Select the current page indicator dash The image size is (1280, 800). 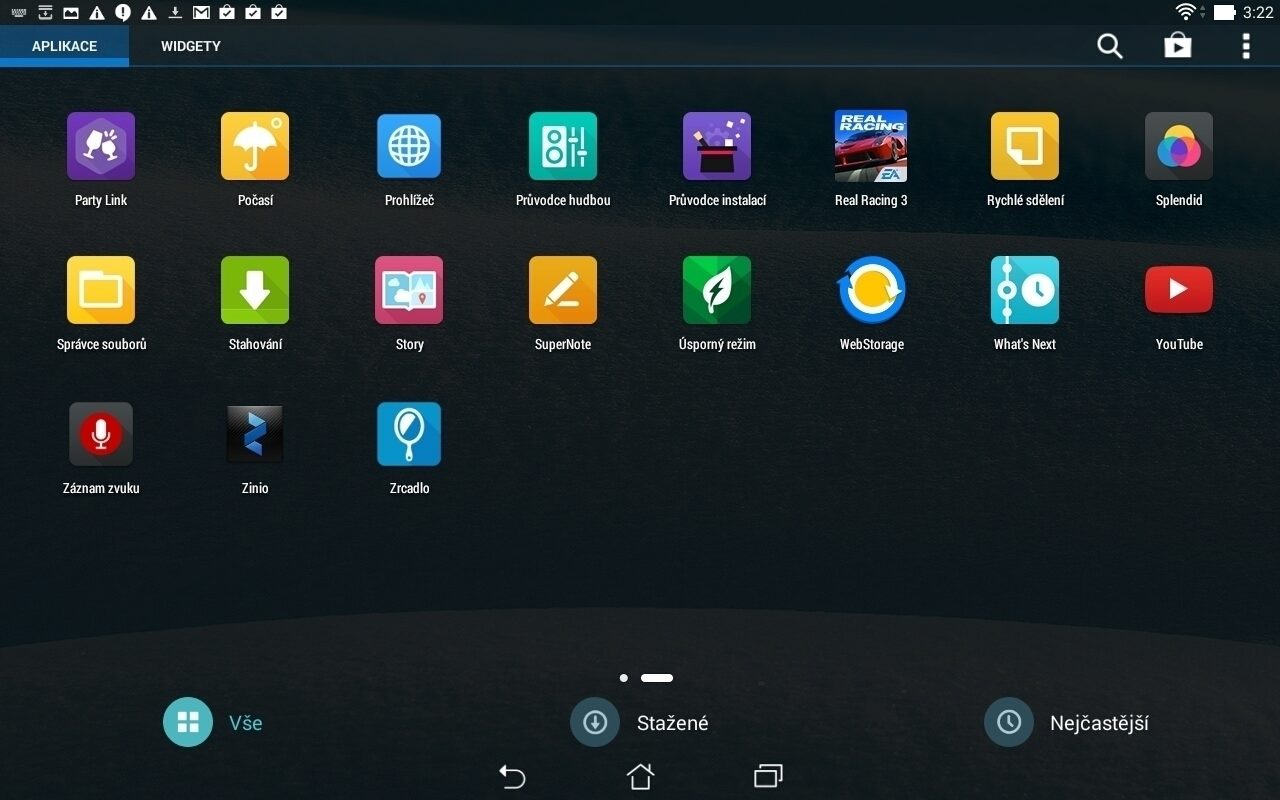pyautogui.click(x=657, y=678)
